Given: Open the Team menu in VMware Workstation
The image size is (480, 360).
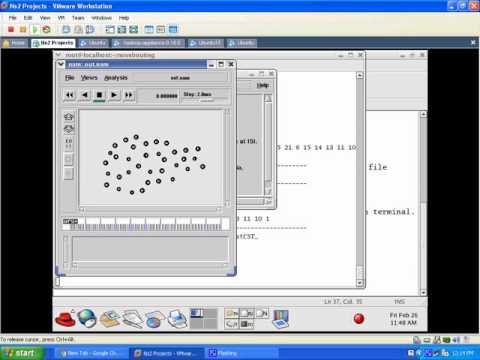Looking at the screenshot, I should [x=78, y=18].
